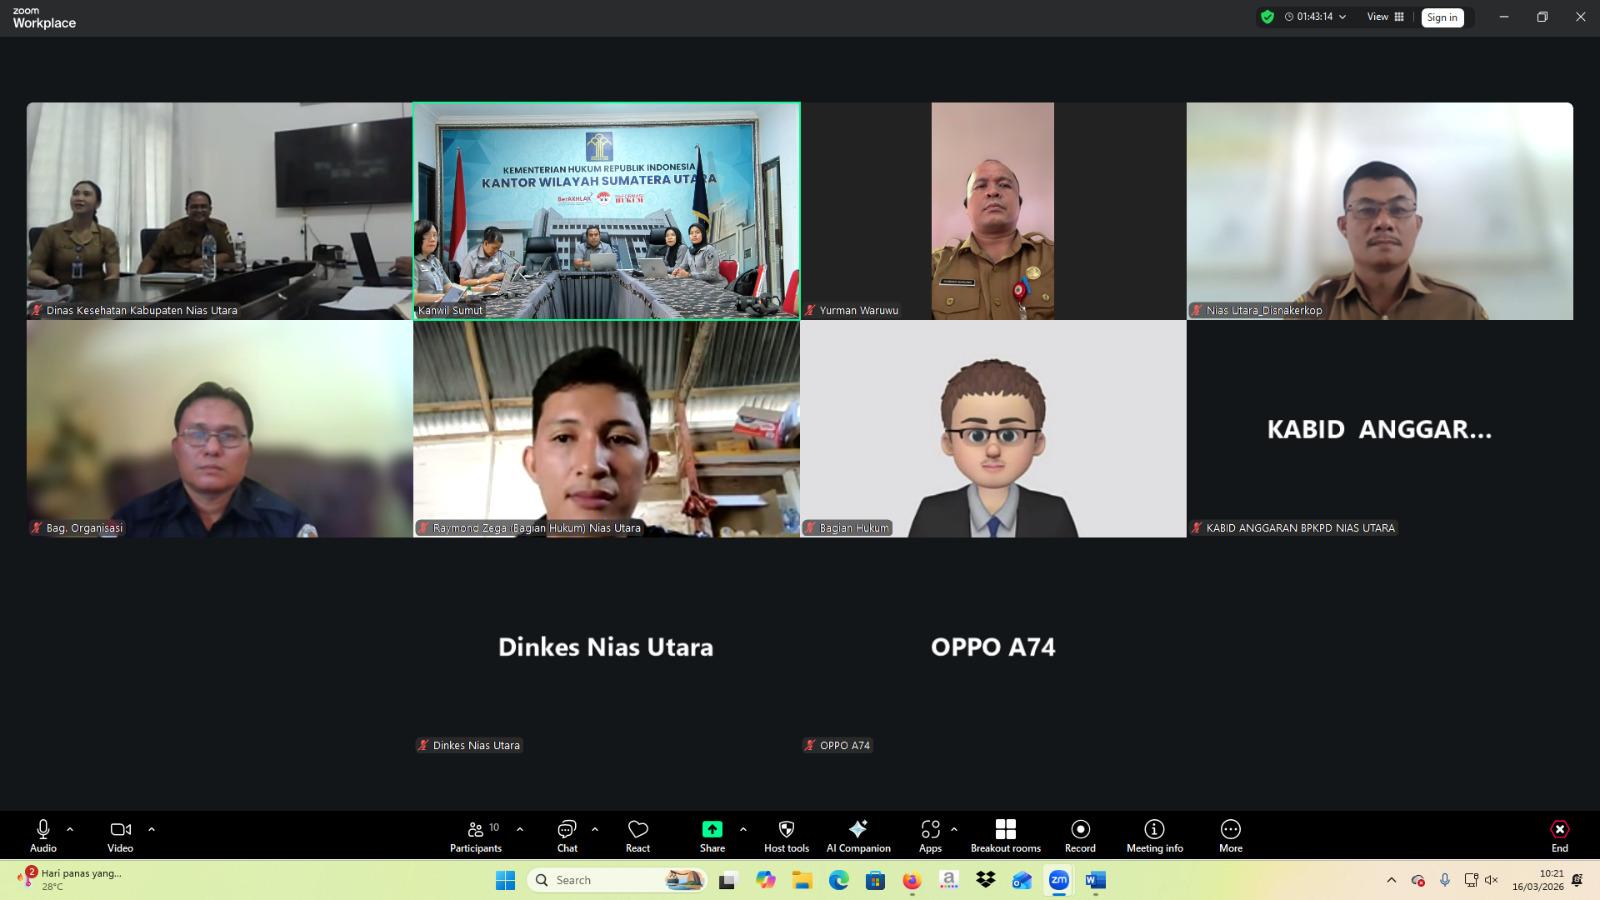Toggle Windows system volume mute icon
Viewport: 1600px width, 900px height.
point(1491,880)
